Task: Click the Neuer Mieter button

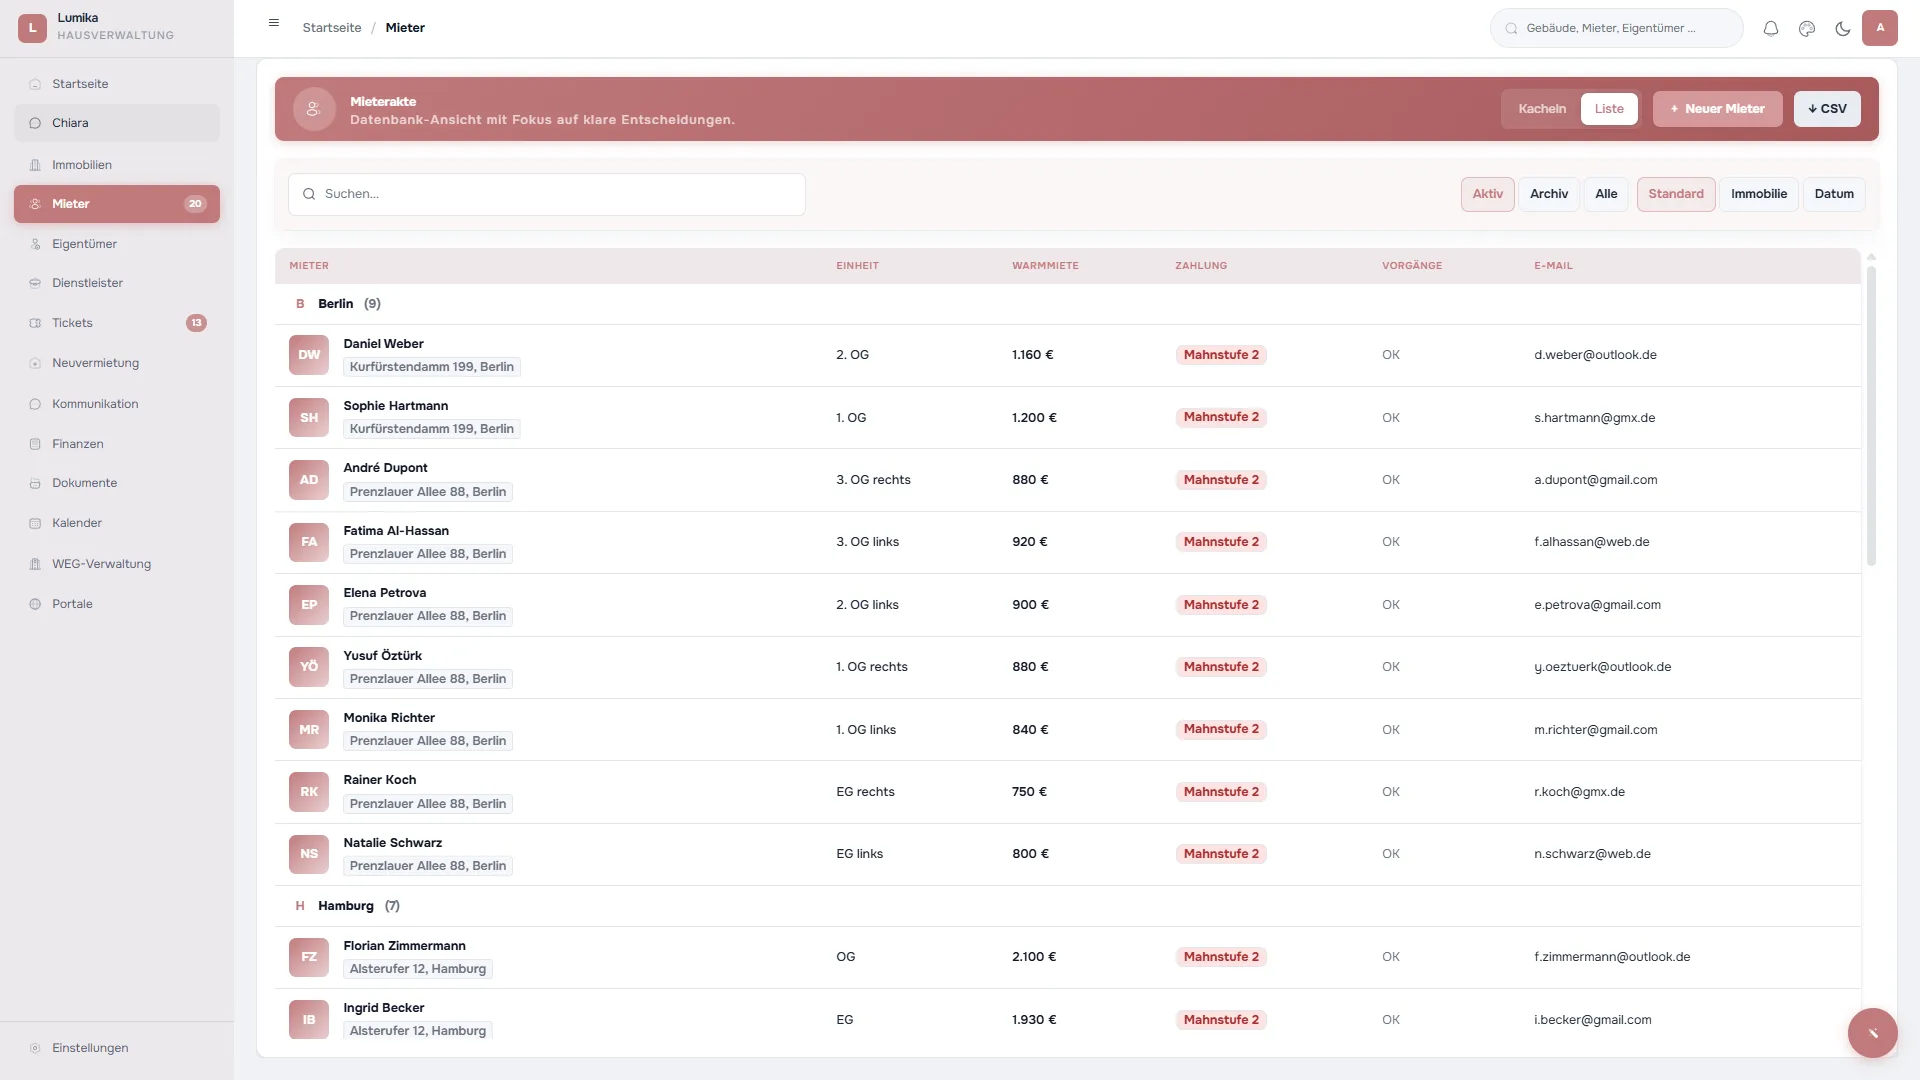Action: click(x=1717, y=109)
